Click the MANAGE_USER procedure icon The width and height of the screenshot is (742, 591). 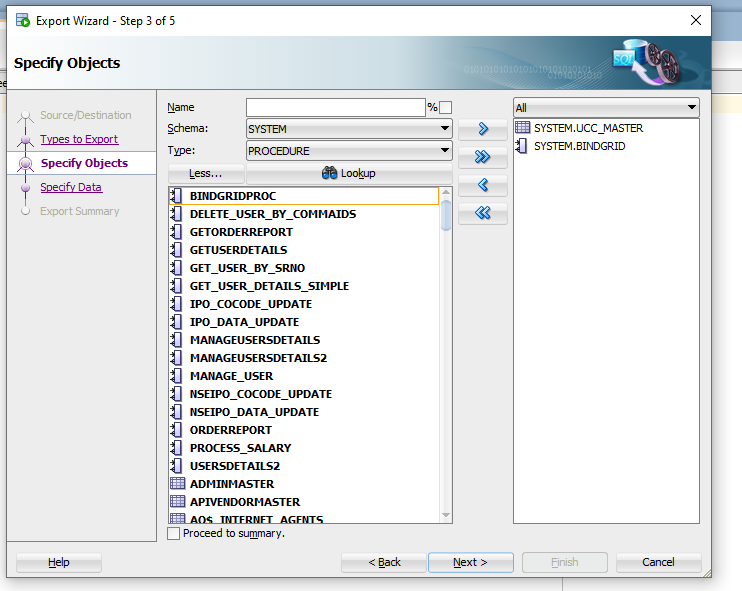tap(177, 376)
